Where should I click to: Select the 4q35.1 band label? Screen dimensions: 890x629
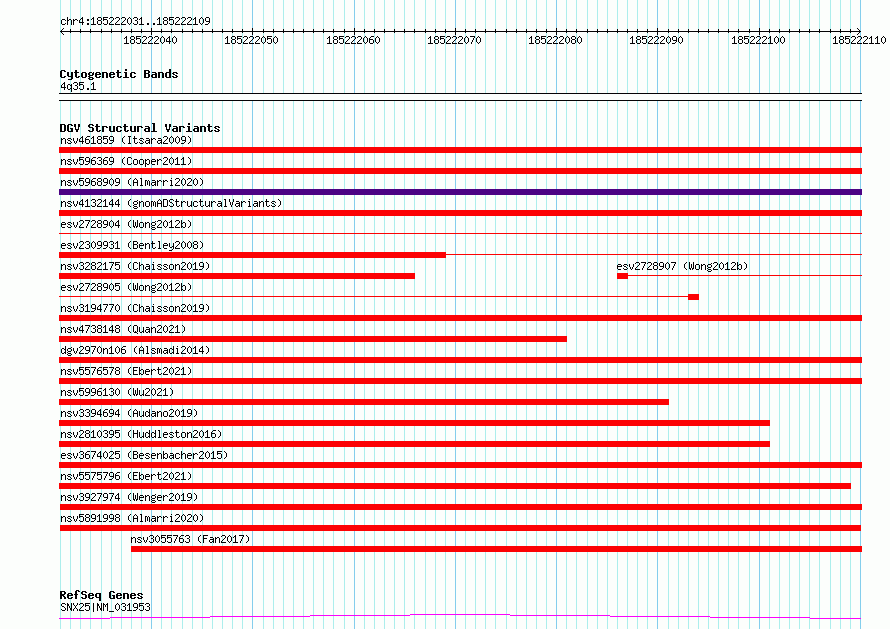[x=78, y=86]
